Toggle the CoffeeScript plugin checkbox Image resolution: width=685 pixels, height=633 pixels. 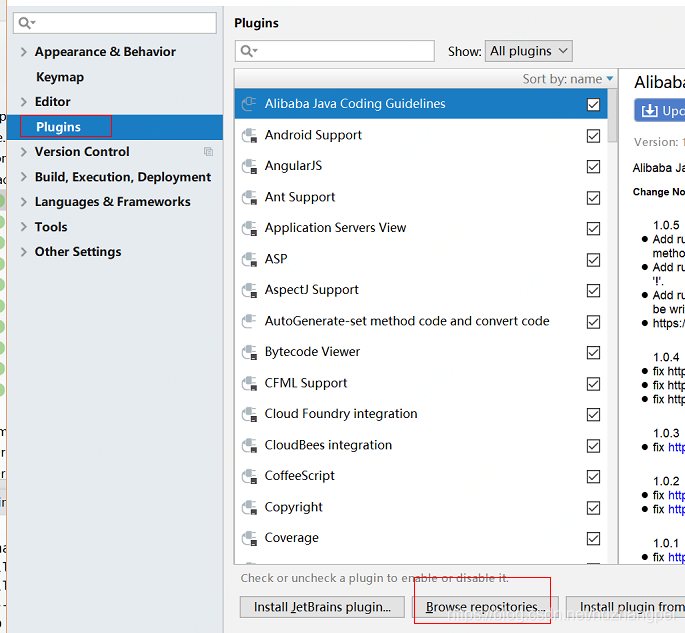coord(593,477)
